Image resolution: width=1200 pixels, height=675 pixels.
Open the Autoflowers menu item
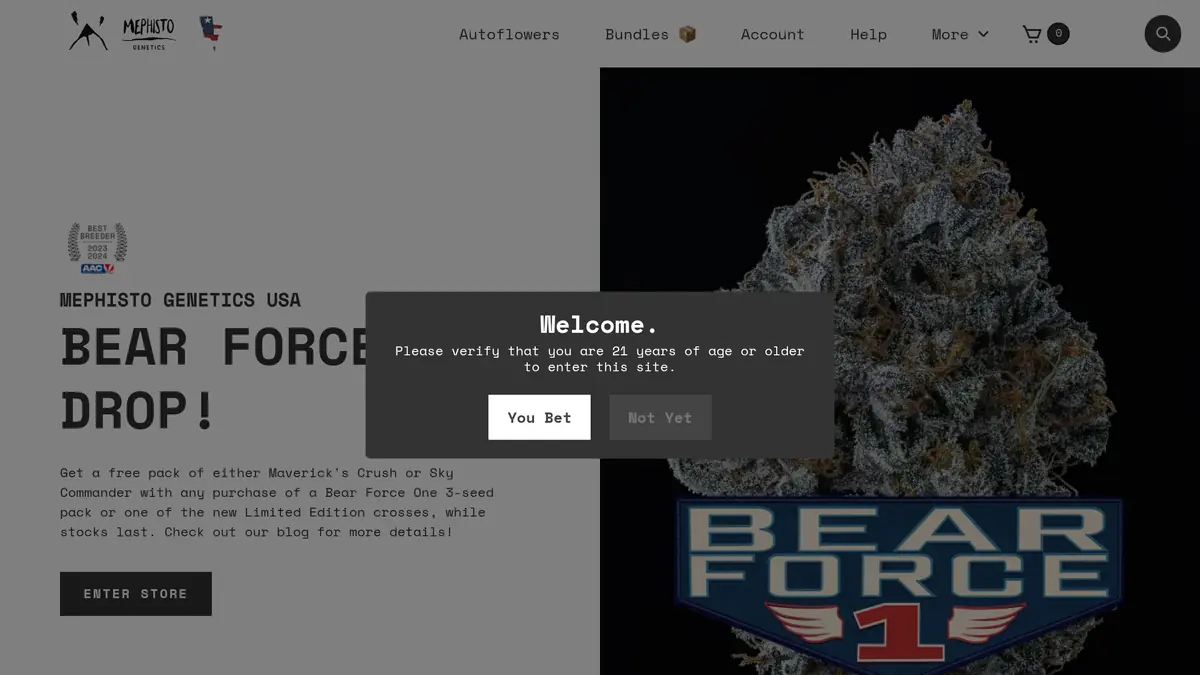509,34
